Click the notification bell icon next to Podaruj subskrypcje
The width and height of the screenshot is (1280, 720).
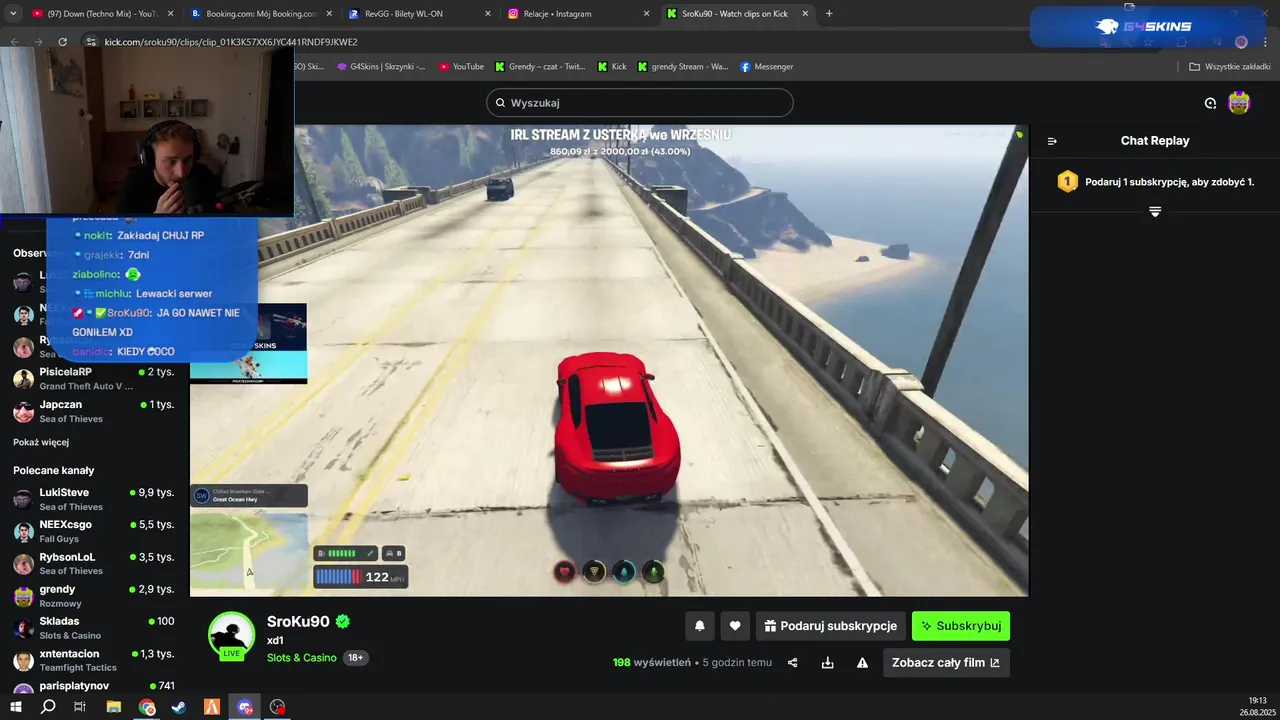(x=700, y=626)
